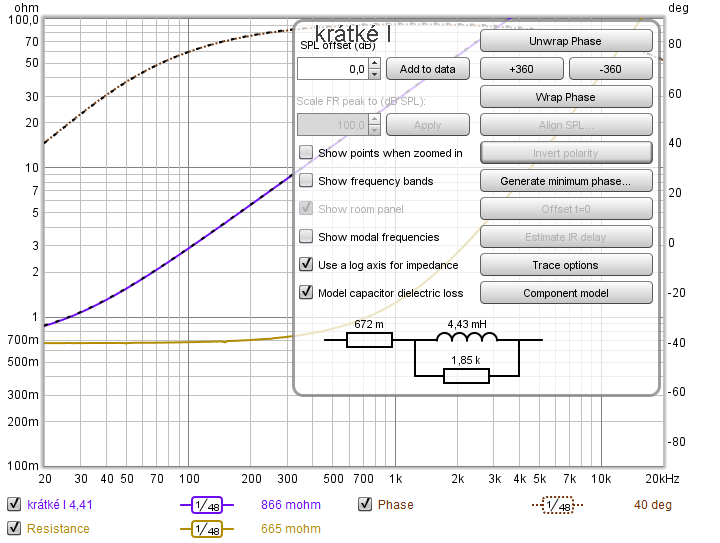
Task: Increase SPL offset with up arrow
Action: [375, 63]
